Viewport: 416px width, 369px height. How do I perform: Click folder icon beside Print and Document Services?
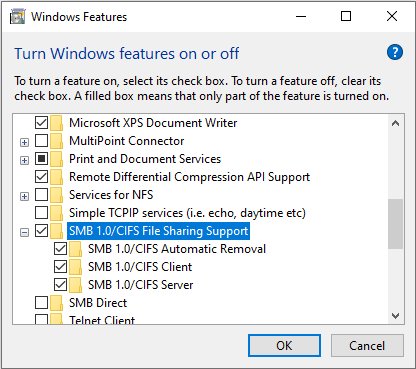[56, 159]
